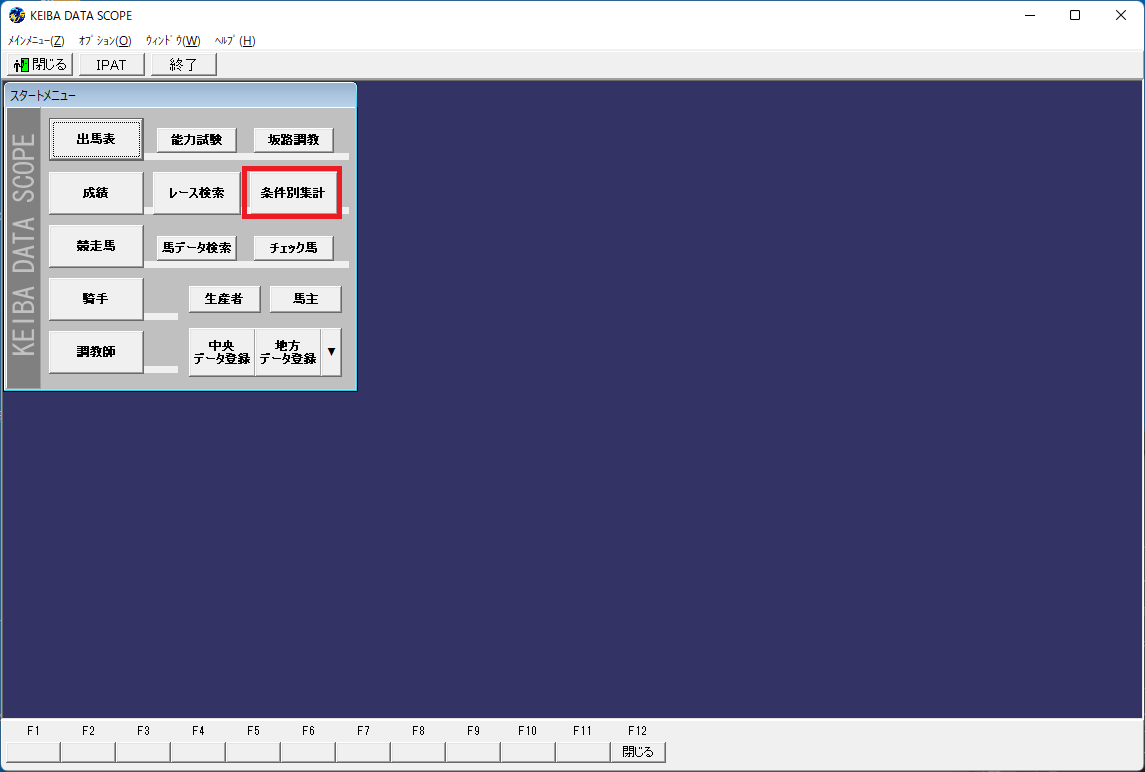Click the 坂路調教 button
The height and width of the screenshot is (772, 1145).
coord(294,140)
